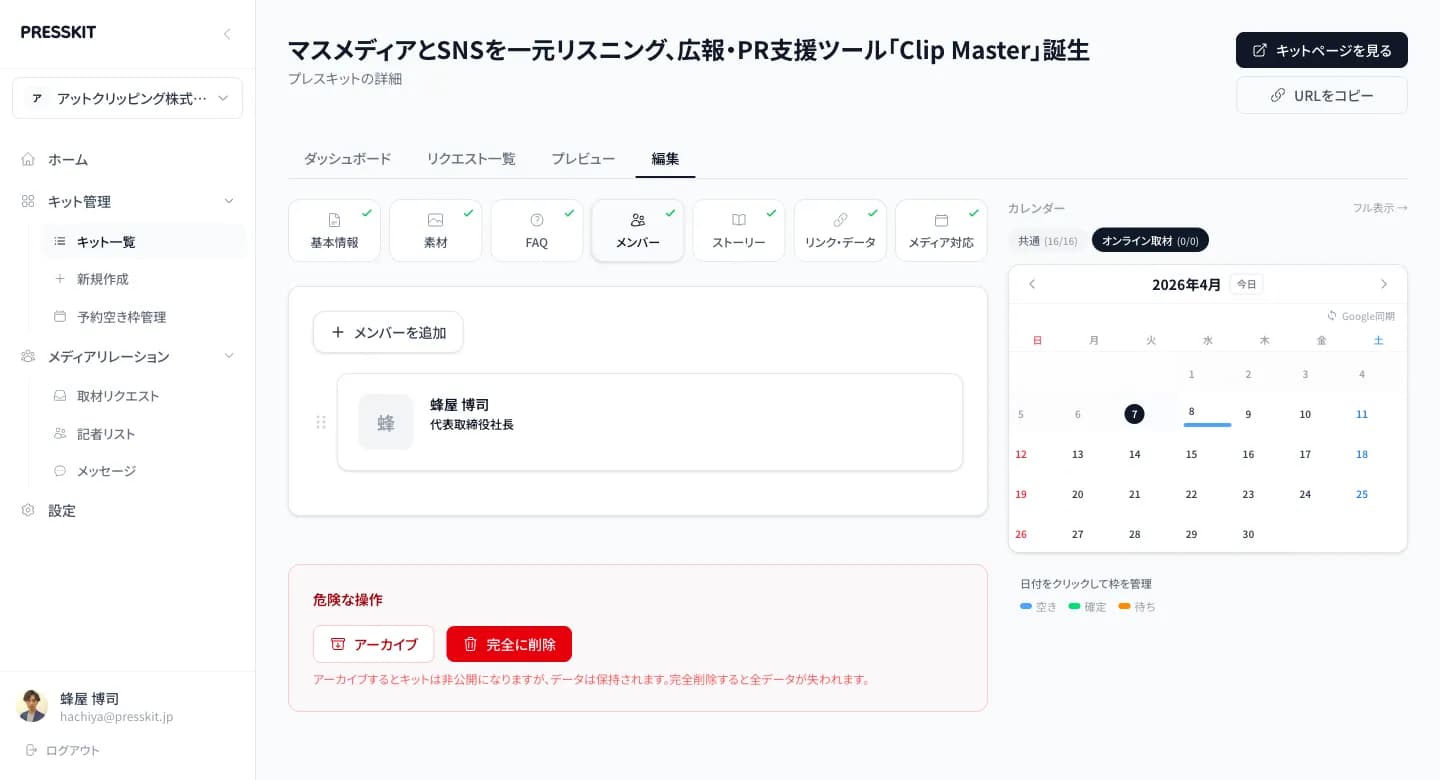
Task: Click the メンバーを追加 button
Action: [388, 332]
